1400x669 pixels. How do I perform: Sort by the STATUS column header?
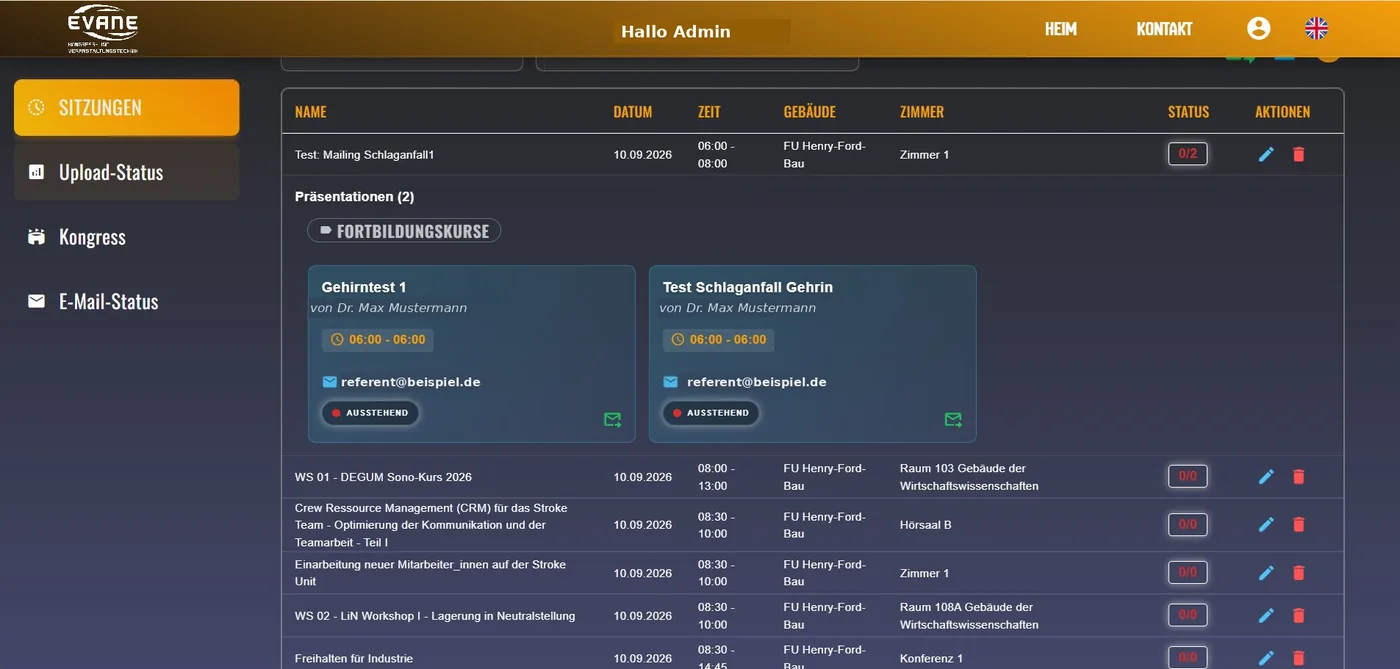pos(1188,112)
